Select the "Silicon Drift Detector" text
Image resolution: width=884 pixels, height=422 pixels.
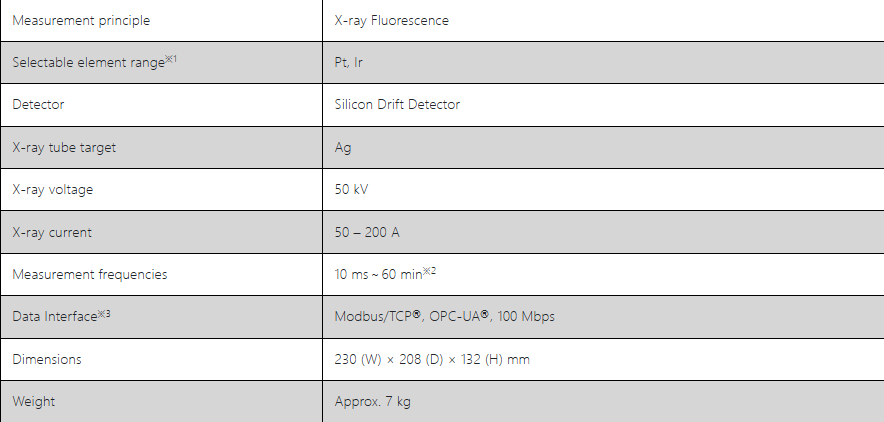pyautogui.click(x=397, y=104)
